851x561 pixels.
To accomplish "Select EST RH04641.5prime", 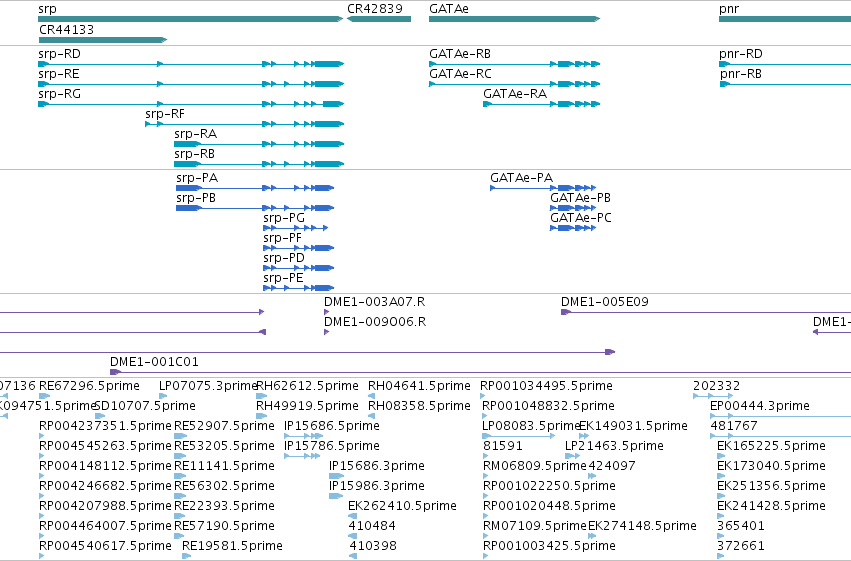I will click(x=372, y=396).
